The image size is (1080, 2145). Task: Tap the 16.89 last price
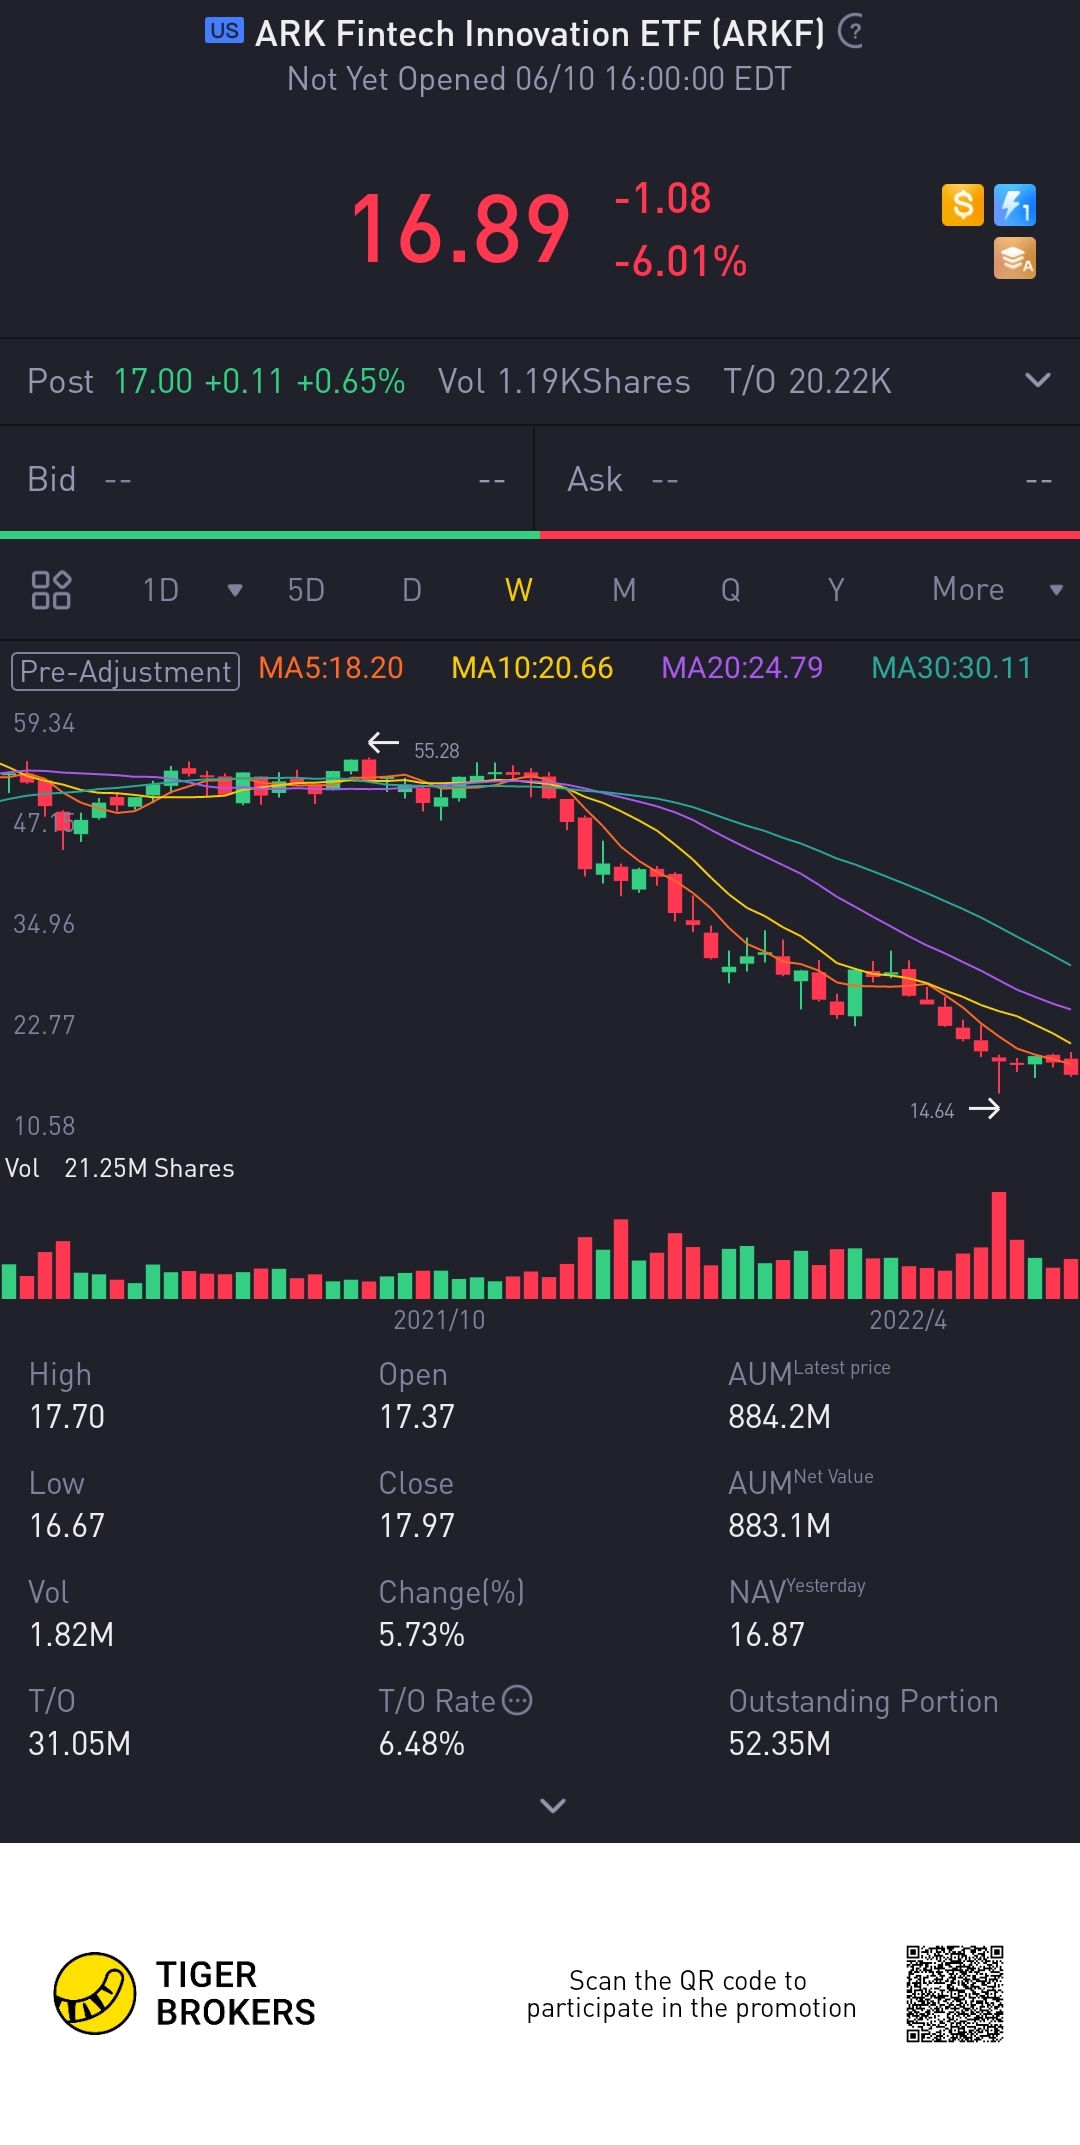point(460,230)
